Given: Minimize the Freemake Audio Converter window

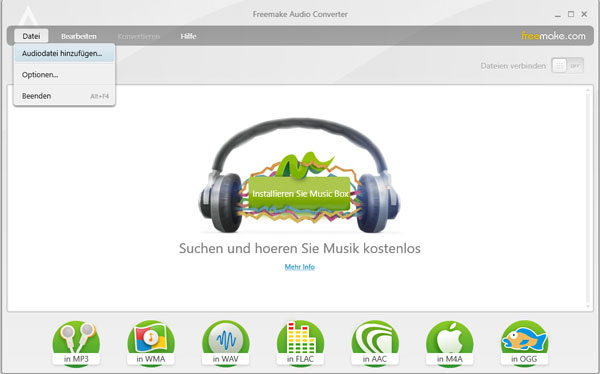Looking at the screenshot, I should [558, 15].
